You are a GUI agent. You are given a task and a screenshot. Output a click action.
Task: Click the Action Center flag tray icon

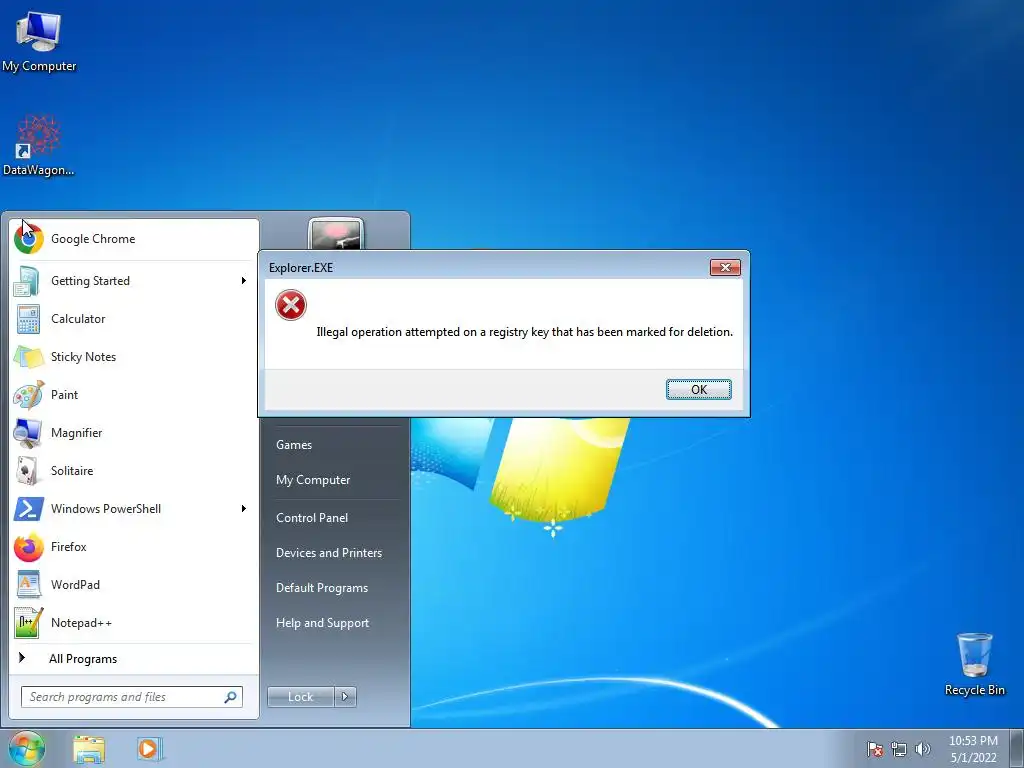pos(875,749)
